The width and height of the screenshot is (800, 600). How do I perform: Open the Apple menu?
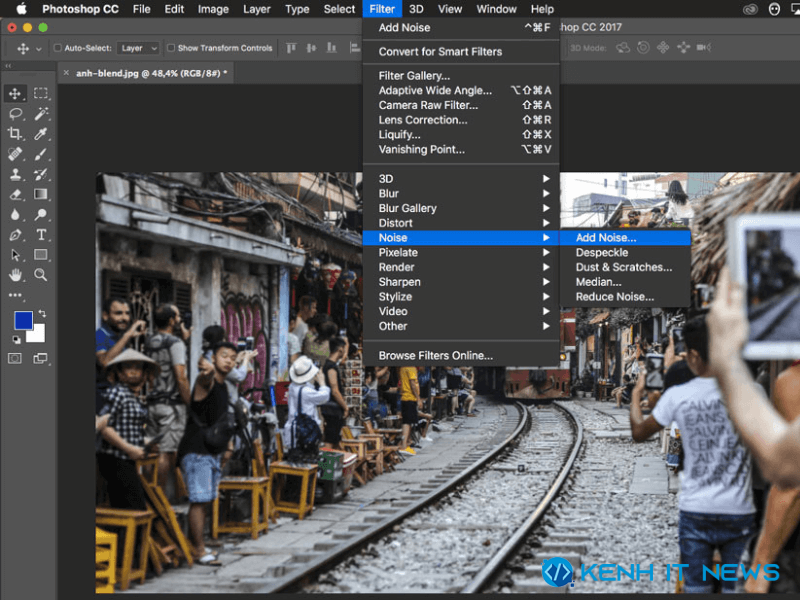21,9
